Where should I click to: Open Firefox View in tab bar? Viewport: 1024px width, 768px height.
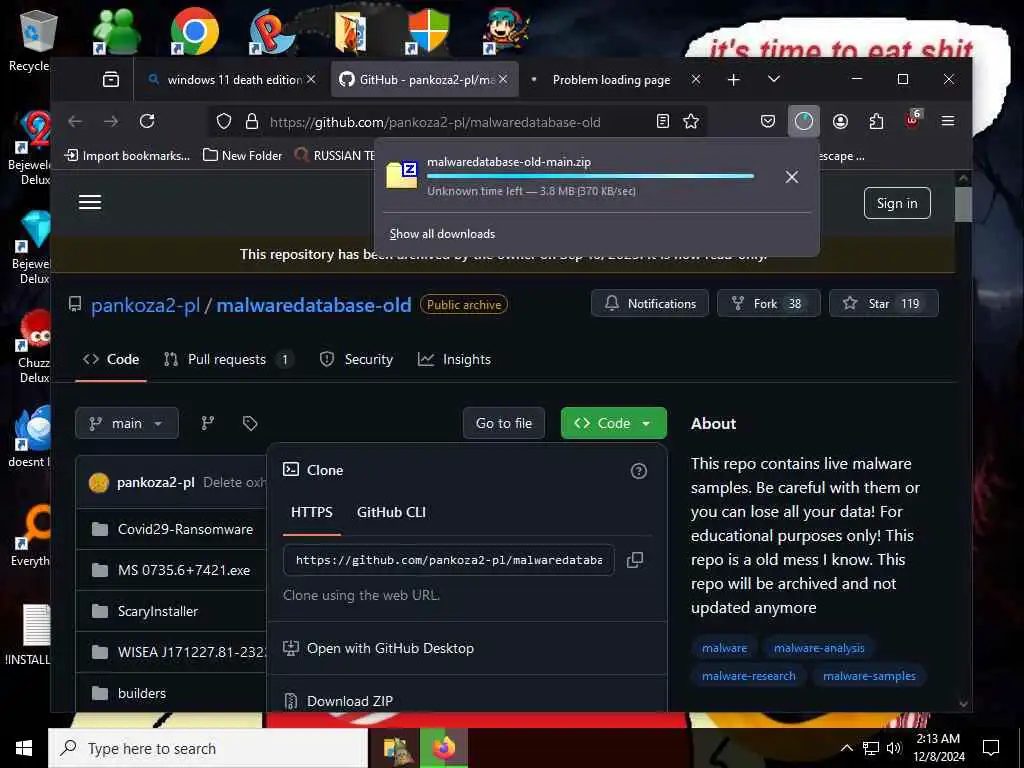(x=111, y=80)
